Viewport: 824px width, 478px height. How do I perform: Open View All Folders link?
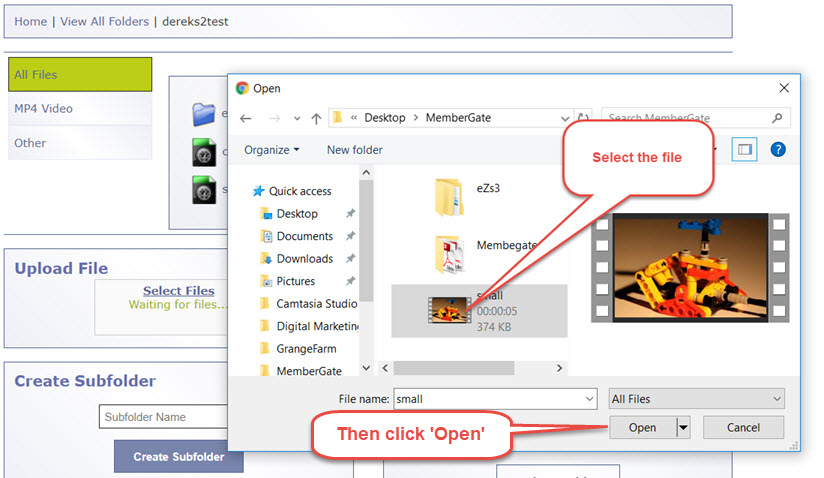click(x=105, y=22)
